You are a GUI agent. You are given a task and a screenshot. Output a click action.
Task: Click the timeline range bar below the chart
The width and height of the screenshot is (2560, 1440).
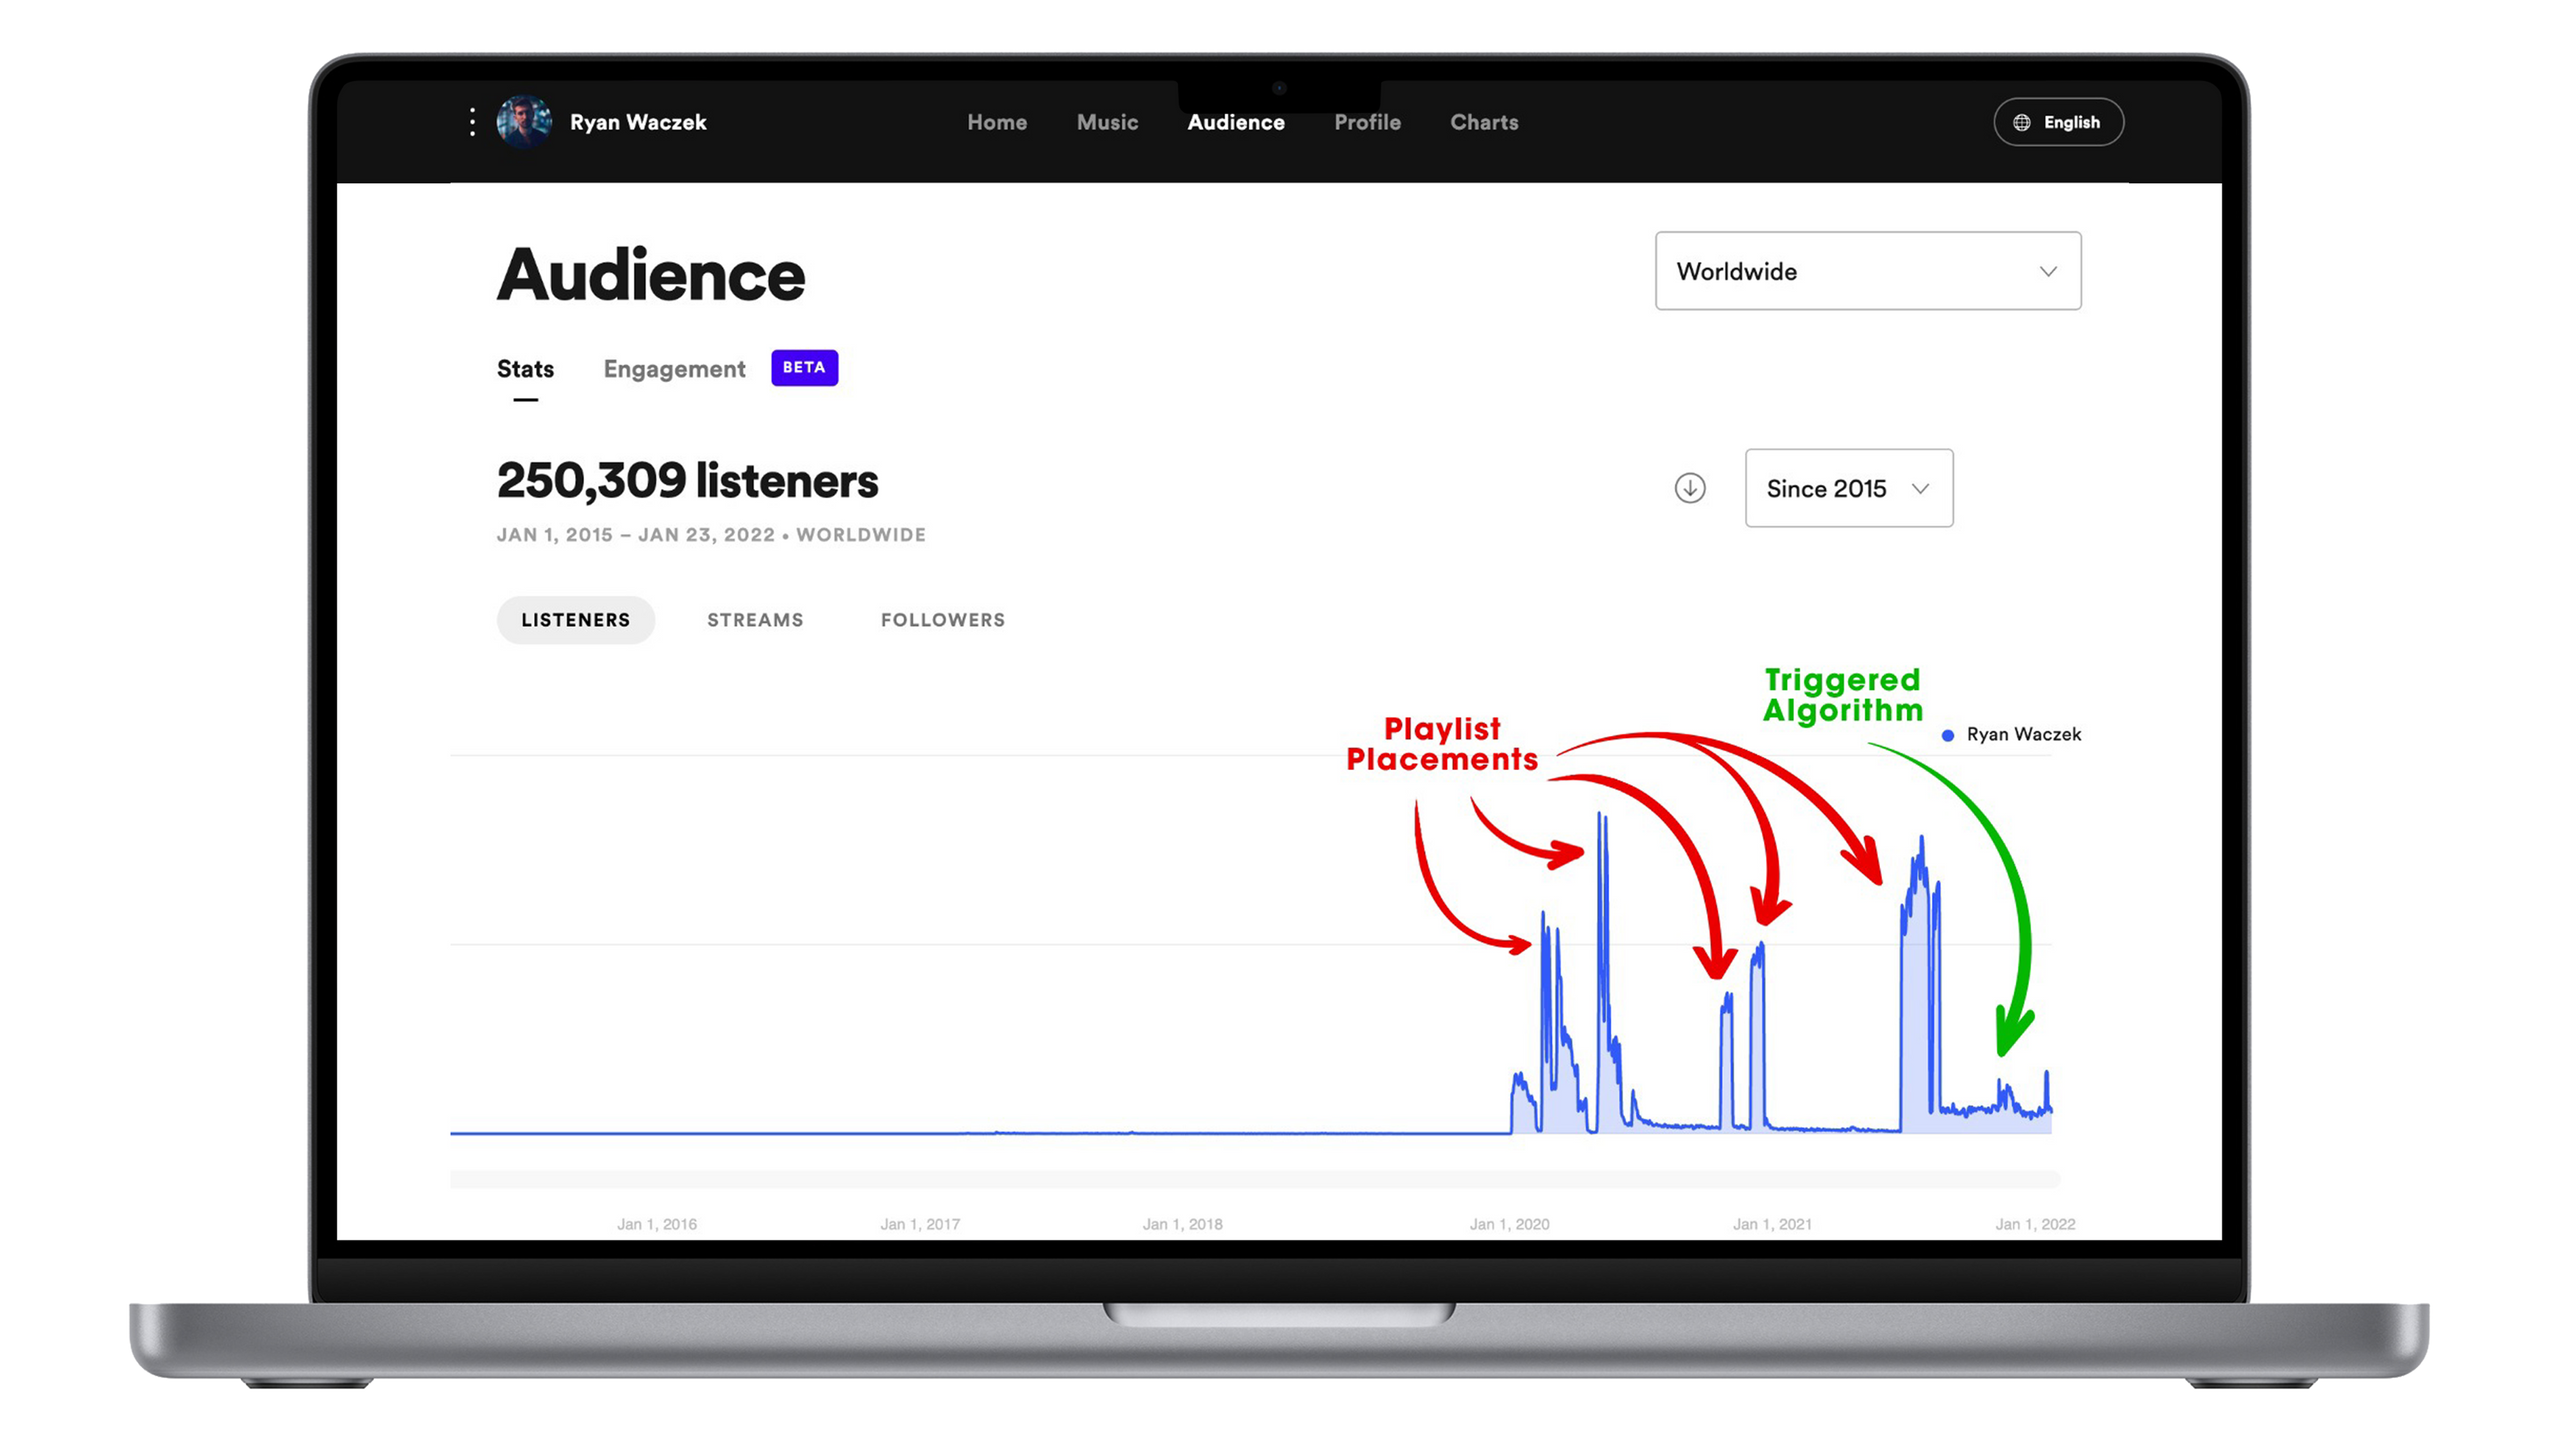tap(1254, 1179)
